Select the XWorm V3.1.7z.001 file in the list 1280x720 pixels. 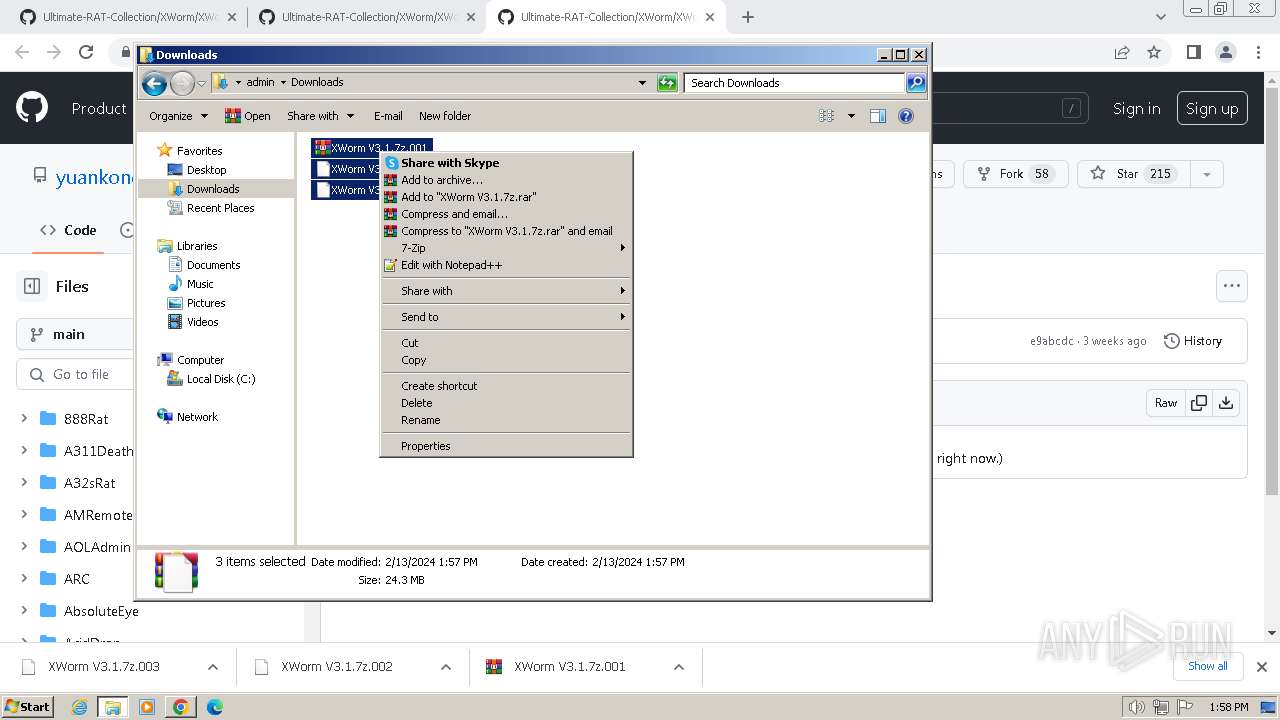point(372,148)
